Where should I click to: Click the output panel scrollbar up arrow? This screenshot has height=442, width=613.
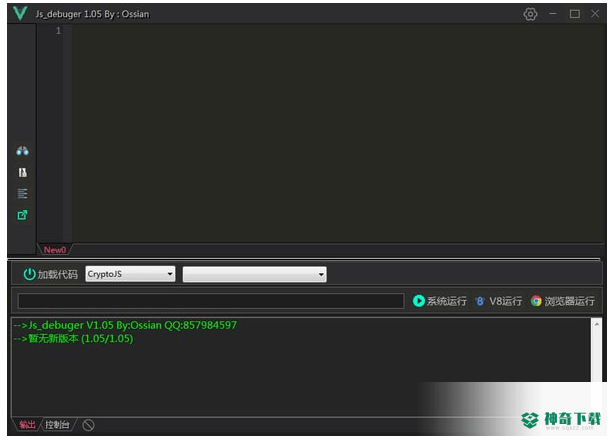point(597,325)
